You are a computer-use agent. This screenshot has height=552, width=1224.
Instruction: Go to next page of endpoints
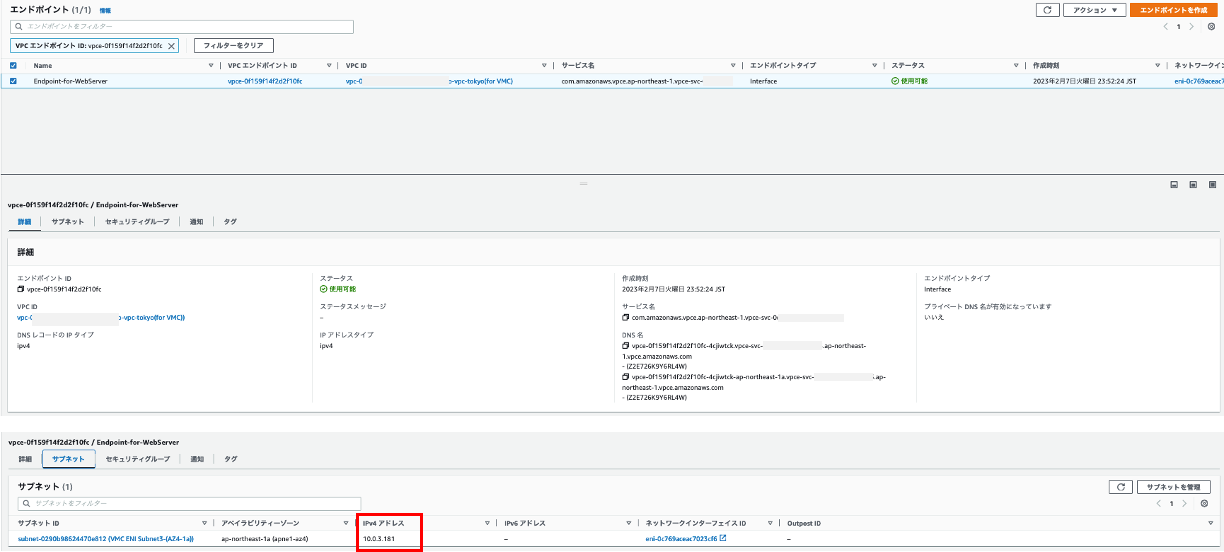click(x=1192, y=27)
